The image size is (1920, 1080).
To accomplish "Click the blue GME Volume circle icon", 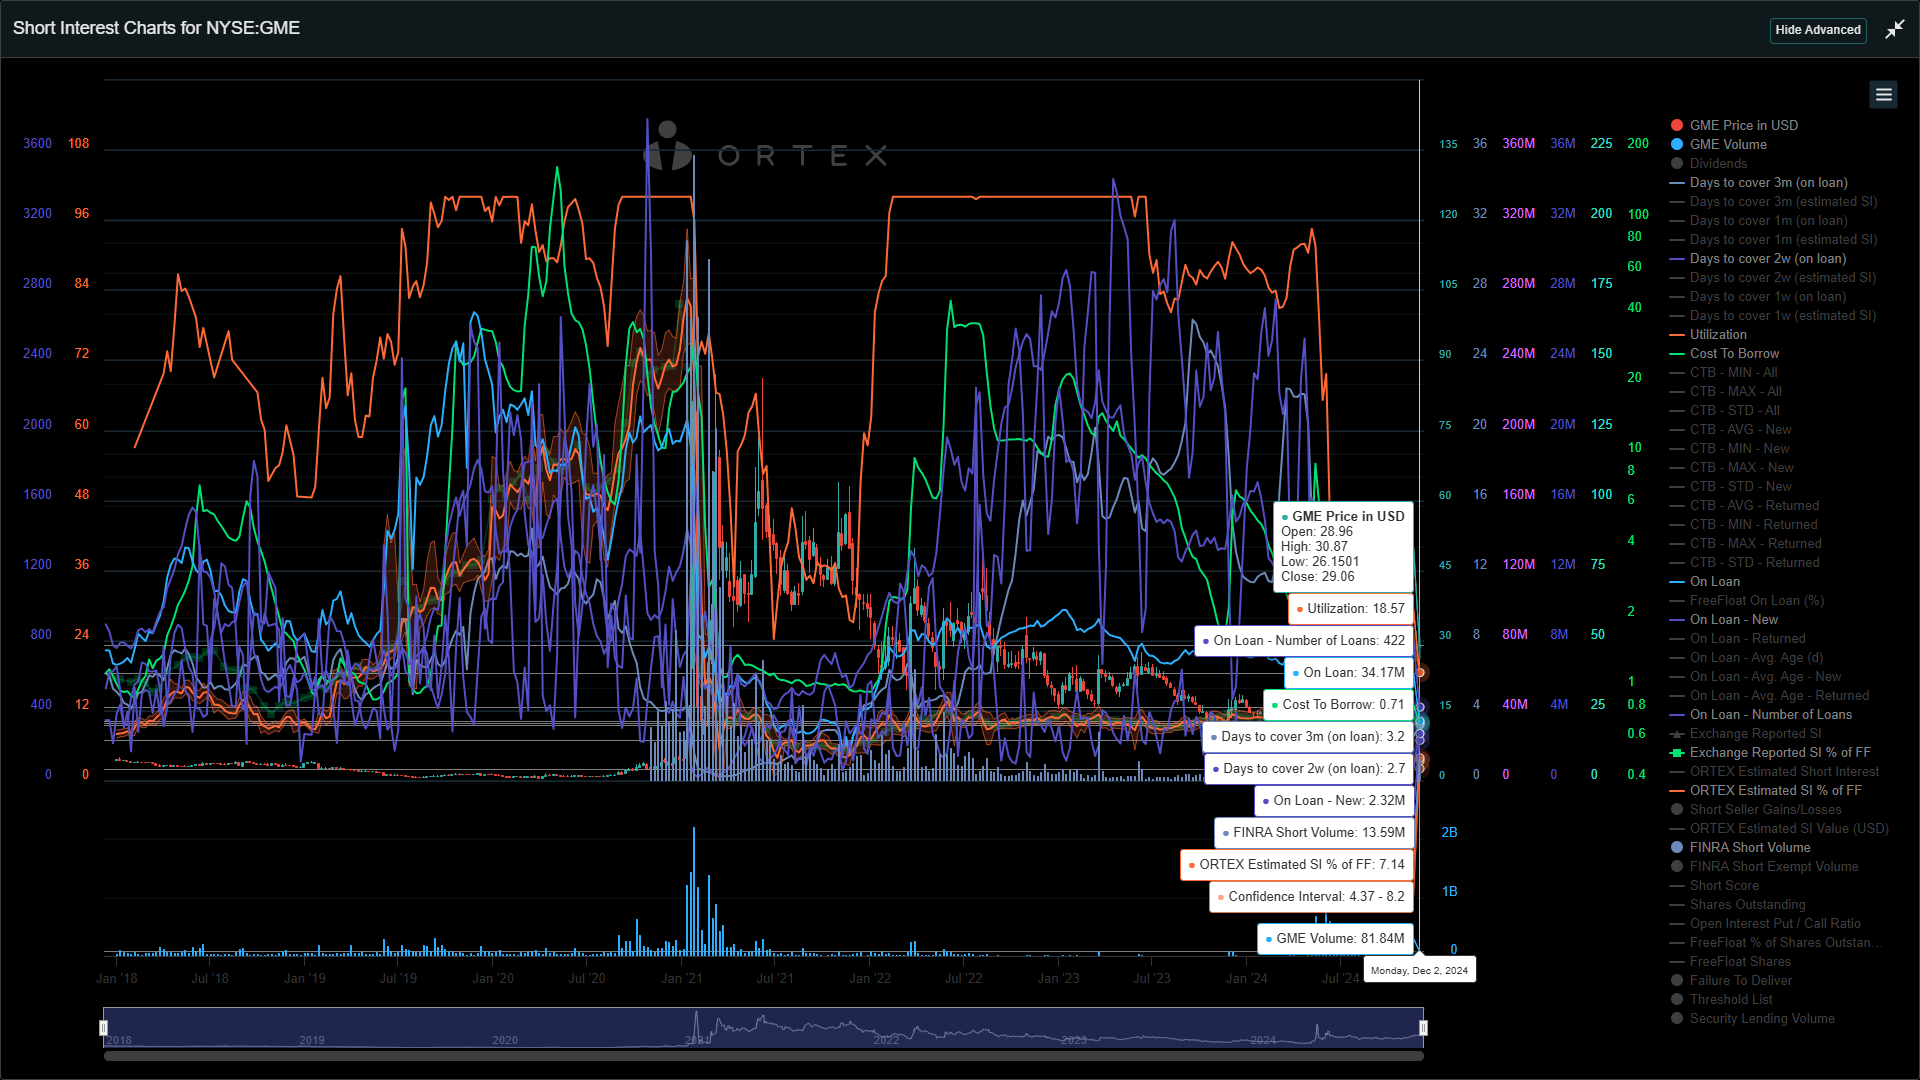I will [1676, 144].
